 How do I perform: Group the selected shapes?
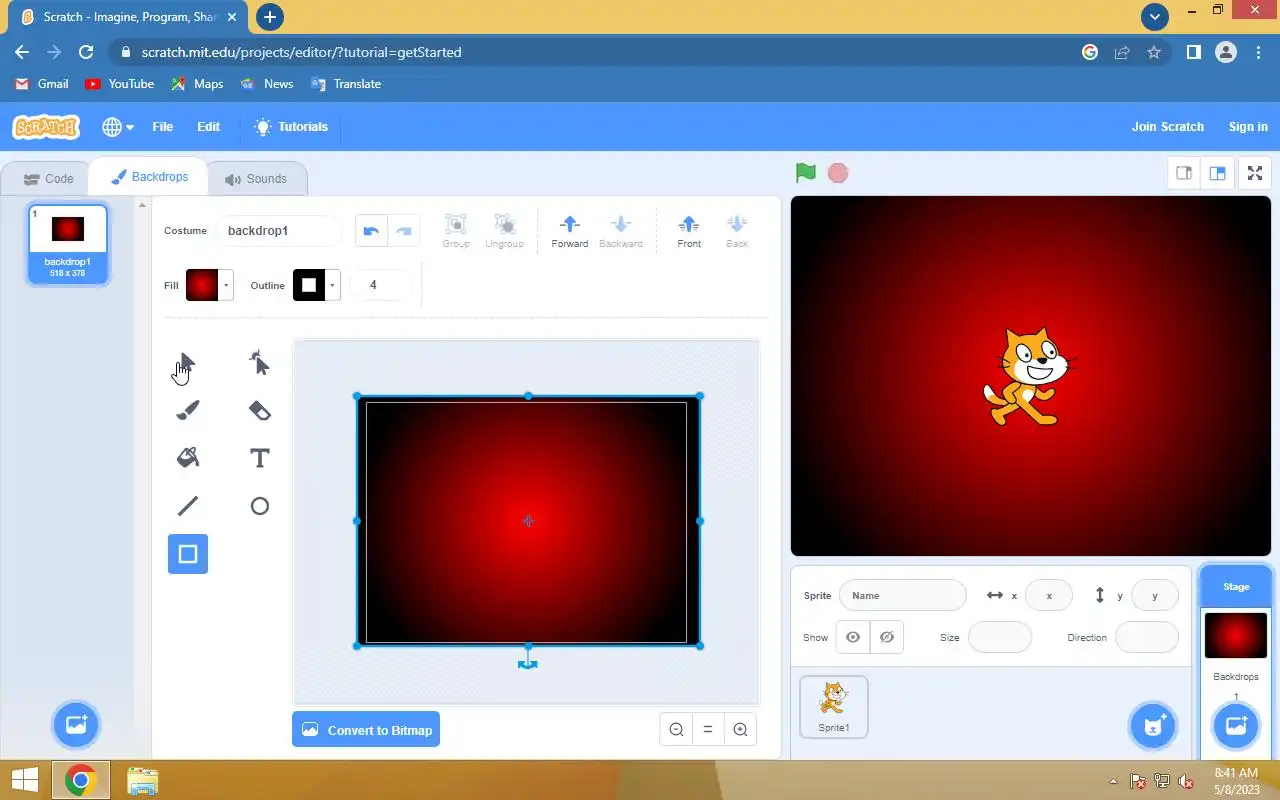pyautogui.click(x=456, y=231)
